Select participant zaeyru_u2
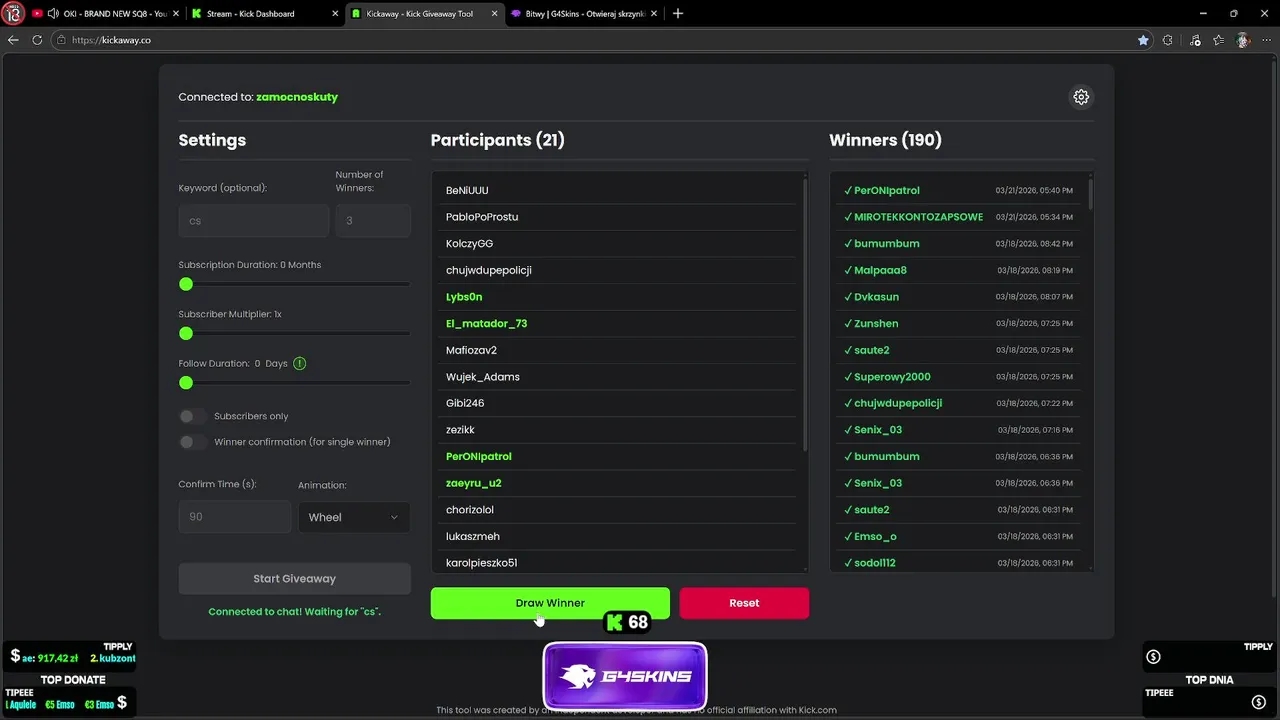 (x=474, y=483)
